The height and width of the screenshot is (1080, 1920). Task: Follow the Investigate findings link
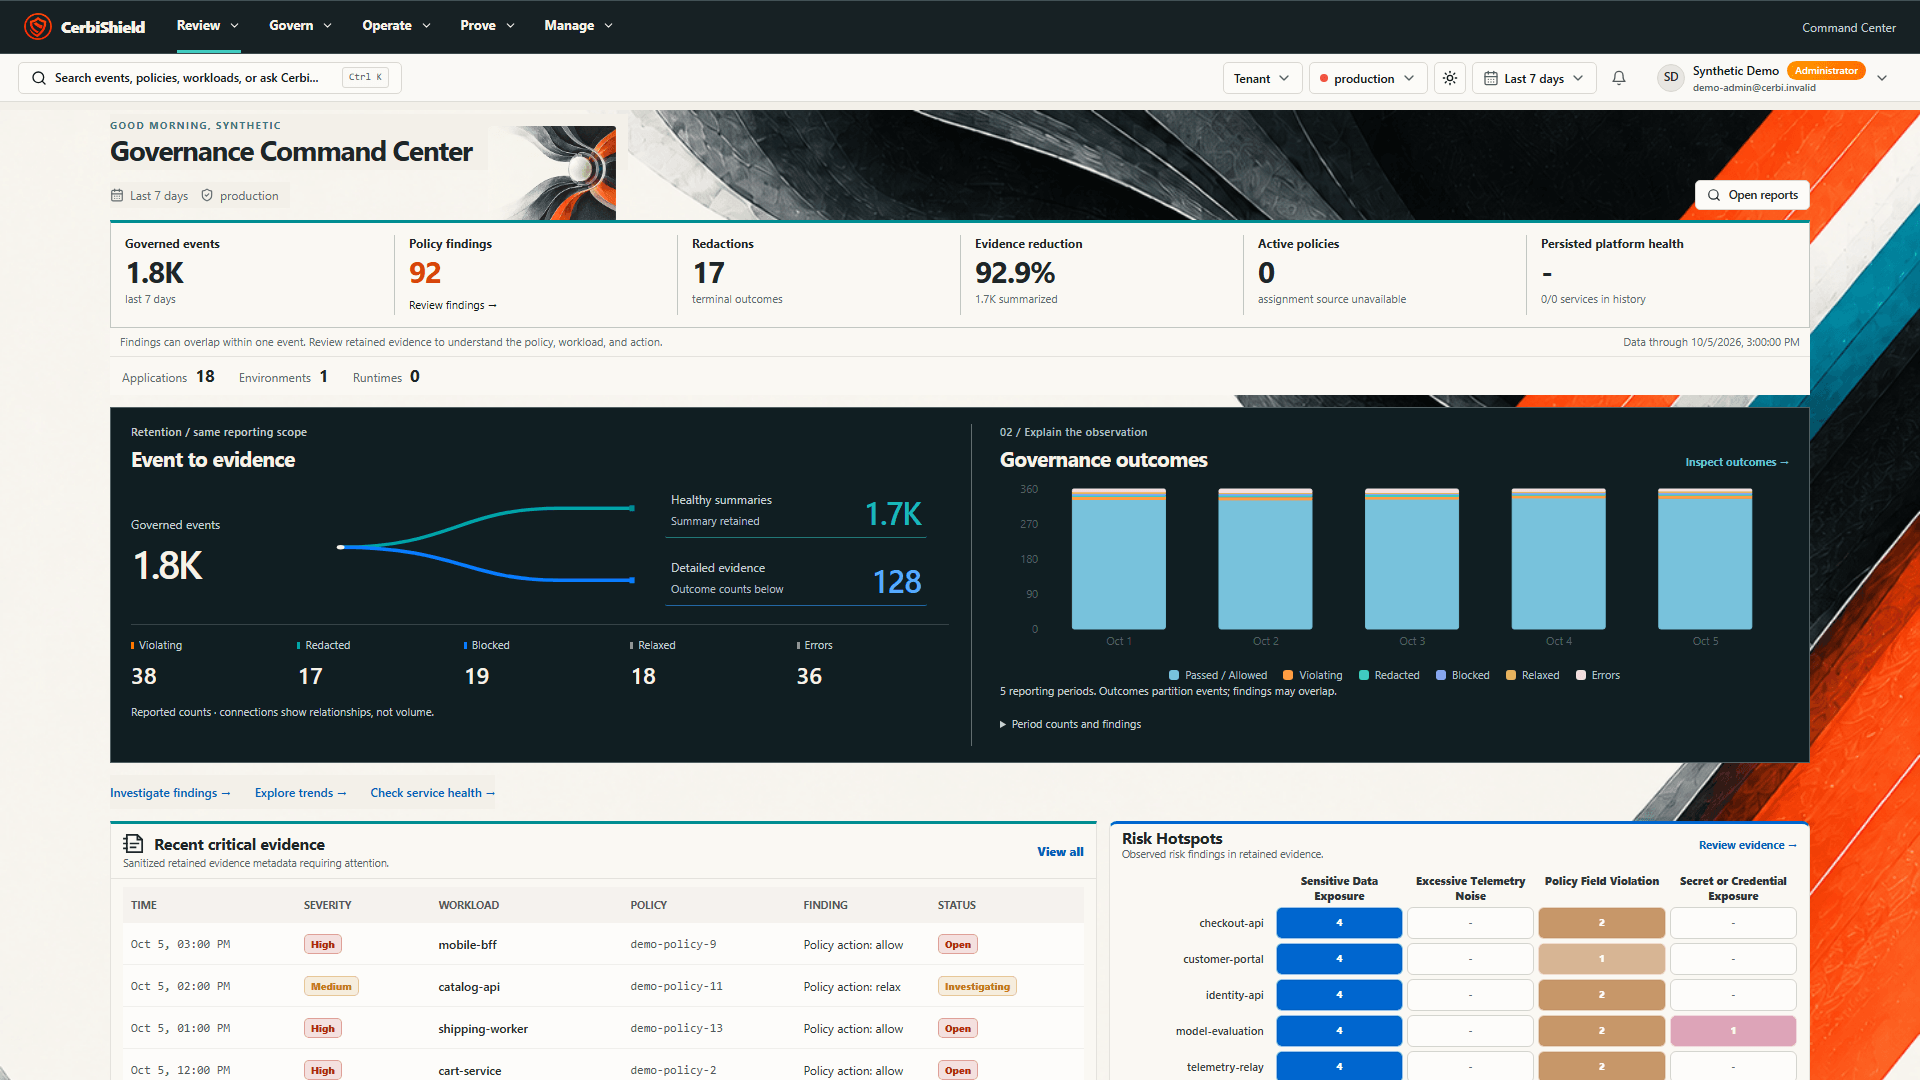point(170,793)
